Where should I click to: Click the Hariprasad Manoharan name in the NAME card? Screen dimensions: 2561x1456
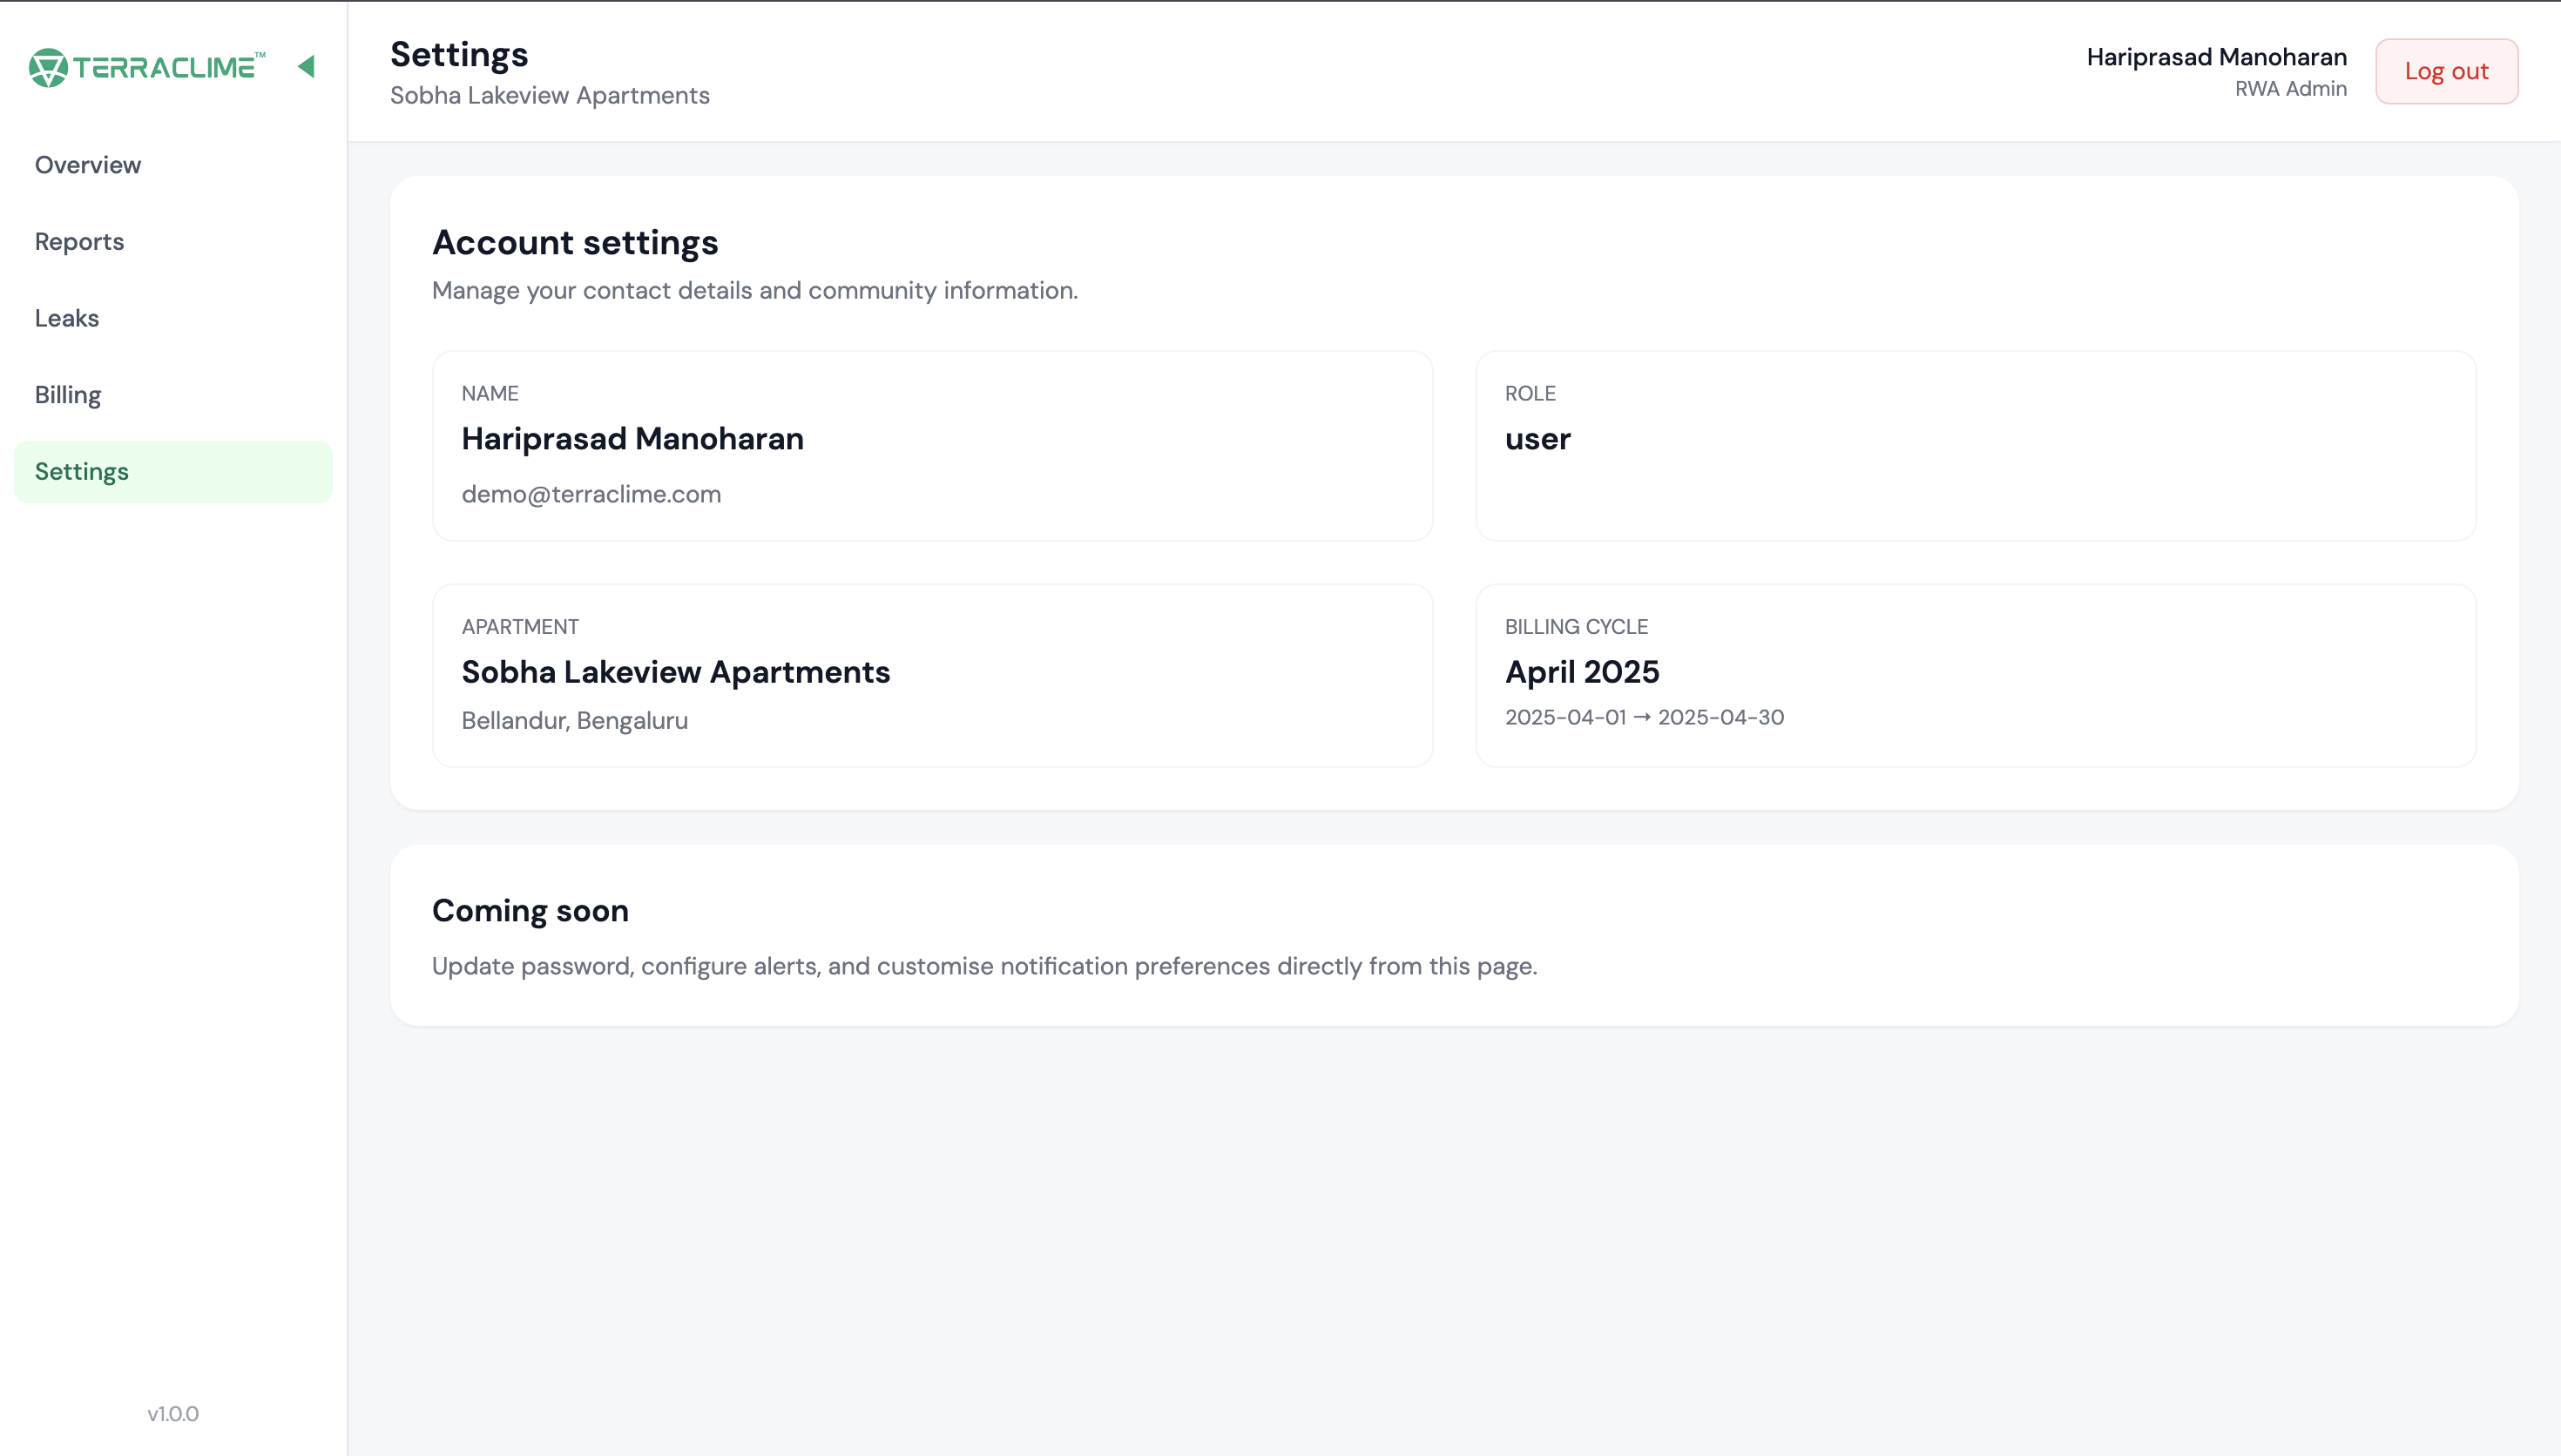tap(632, 439)
